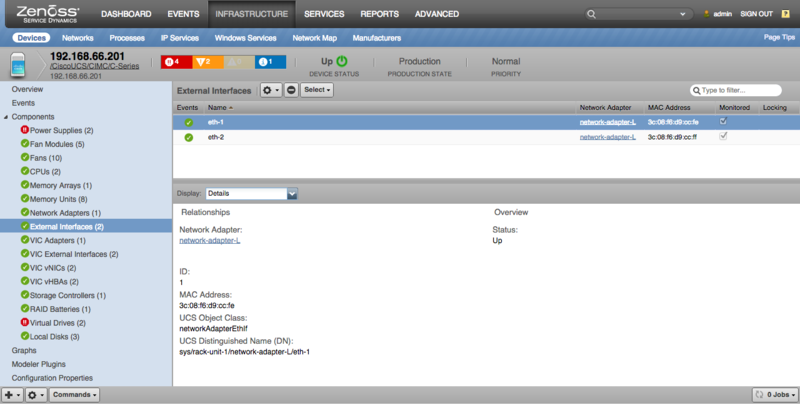Screen dimensions: 800x405
Task: Open the Select dropdown button
Action: point(317,90)
